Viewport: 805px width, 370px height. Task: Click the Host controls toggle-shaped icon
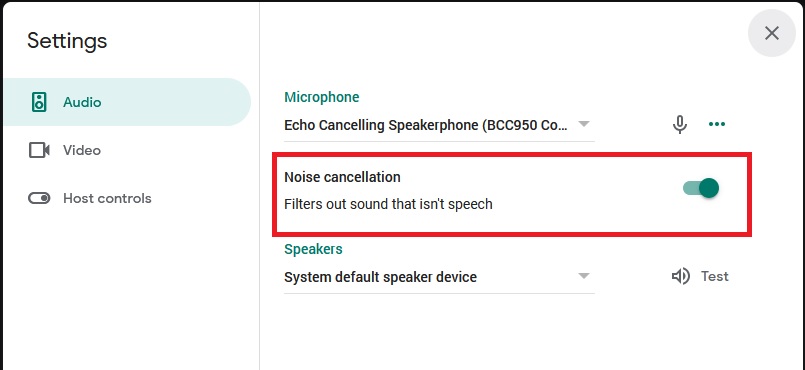pyautogui.click(x=39, y=198)
